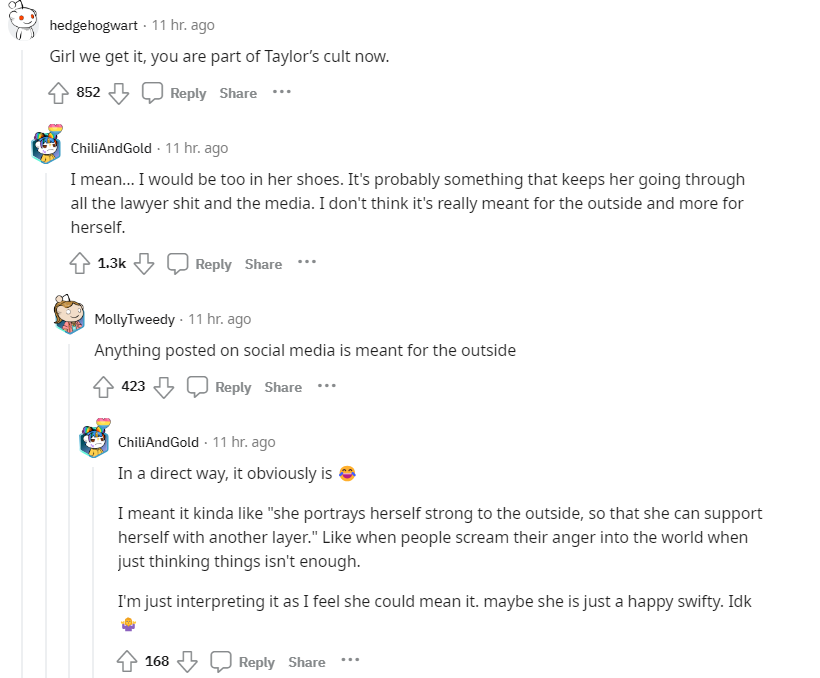
Task: Reply to MollyTweedy's comment
Action: (x=220, y=387)
